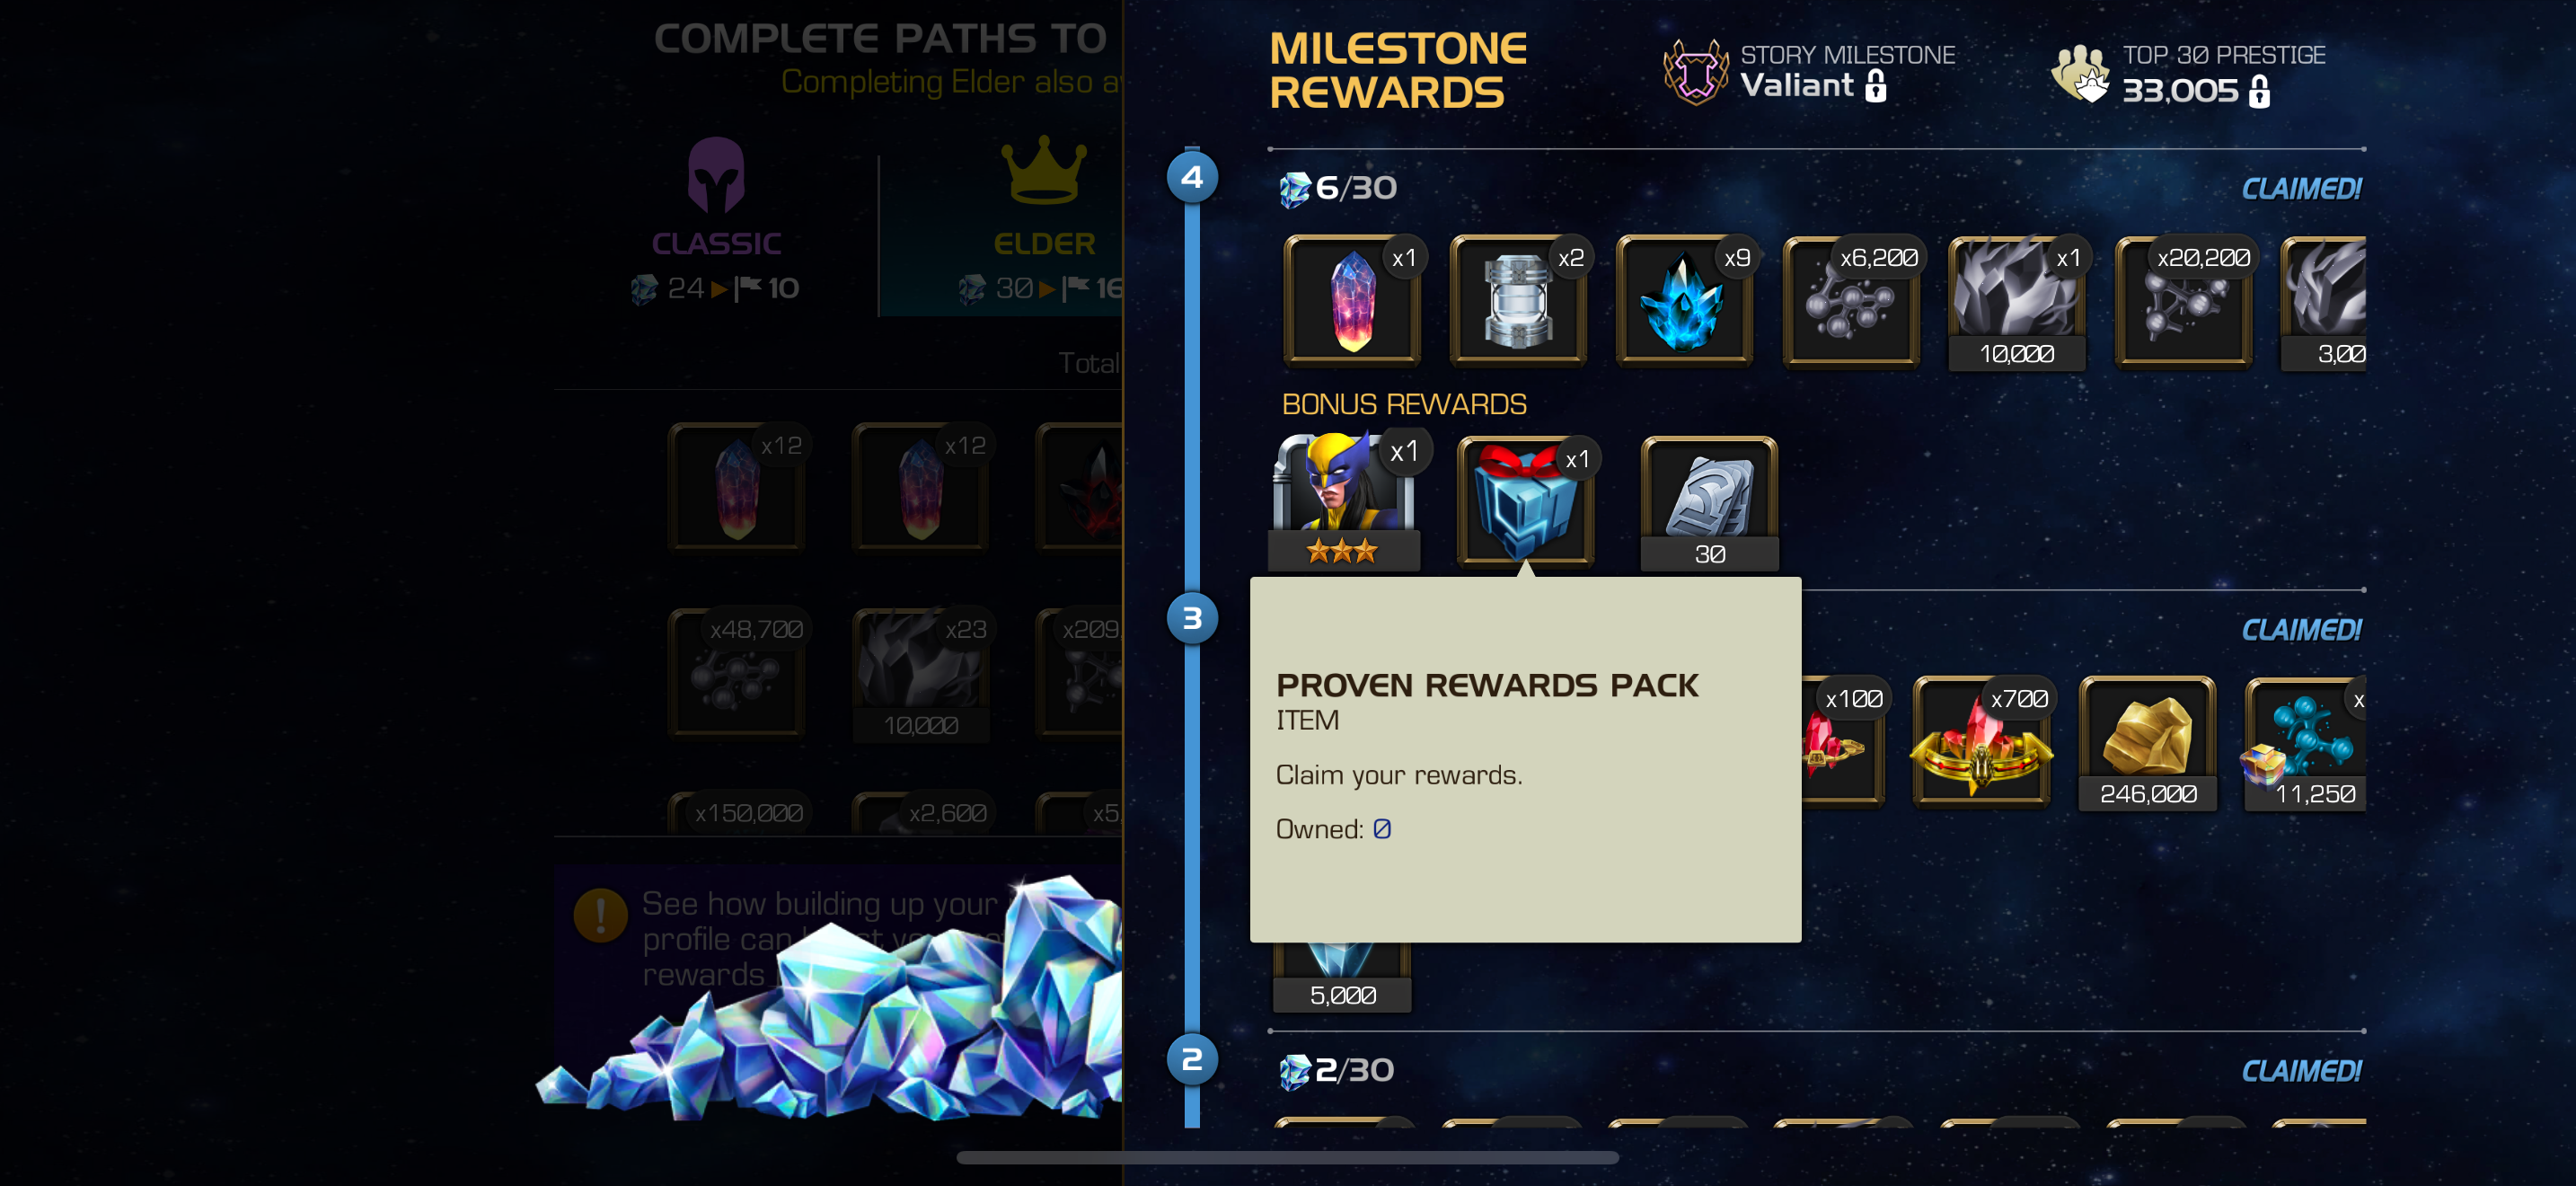Tap the blue crystal x9 reward

1683,301
